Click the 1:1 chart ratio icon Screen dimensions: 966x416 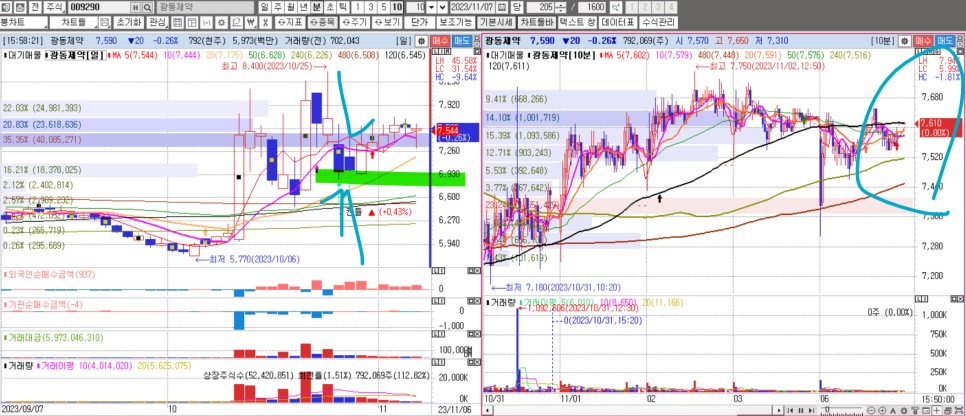point(206,22)
